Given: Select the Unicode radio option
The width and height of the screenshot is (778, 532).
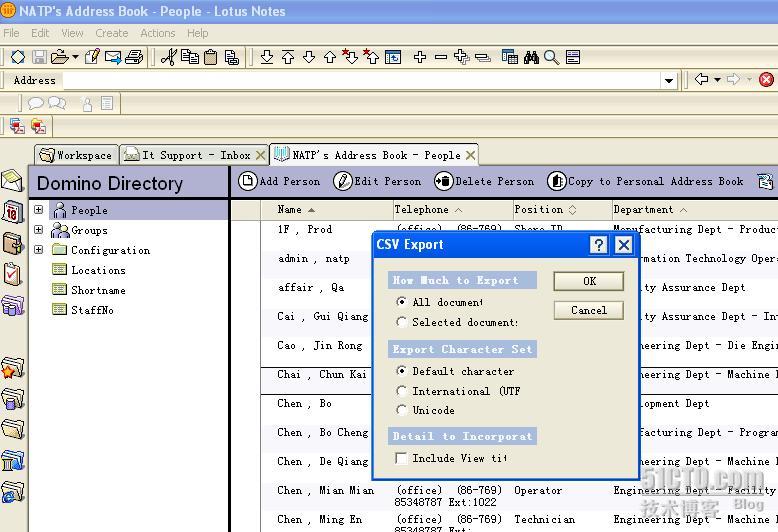Looking at the screenshot, I should [x=401, y=410].
